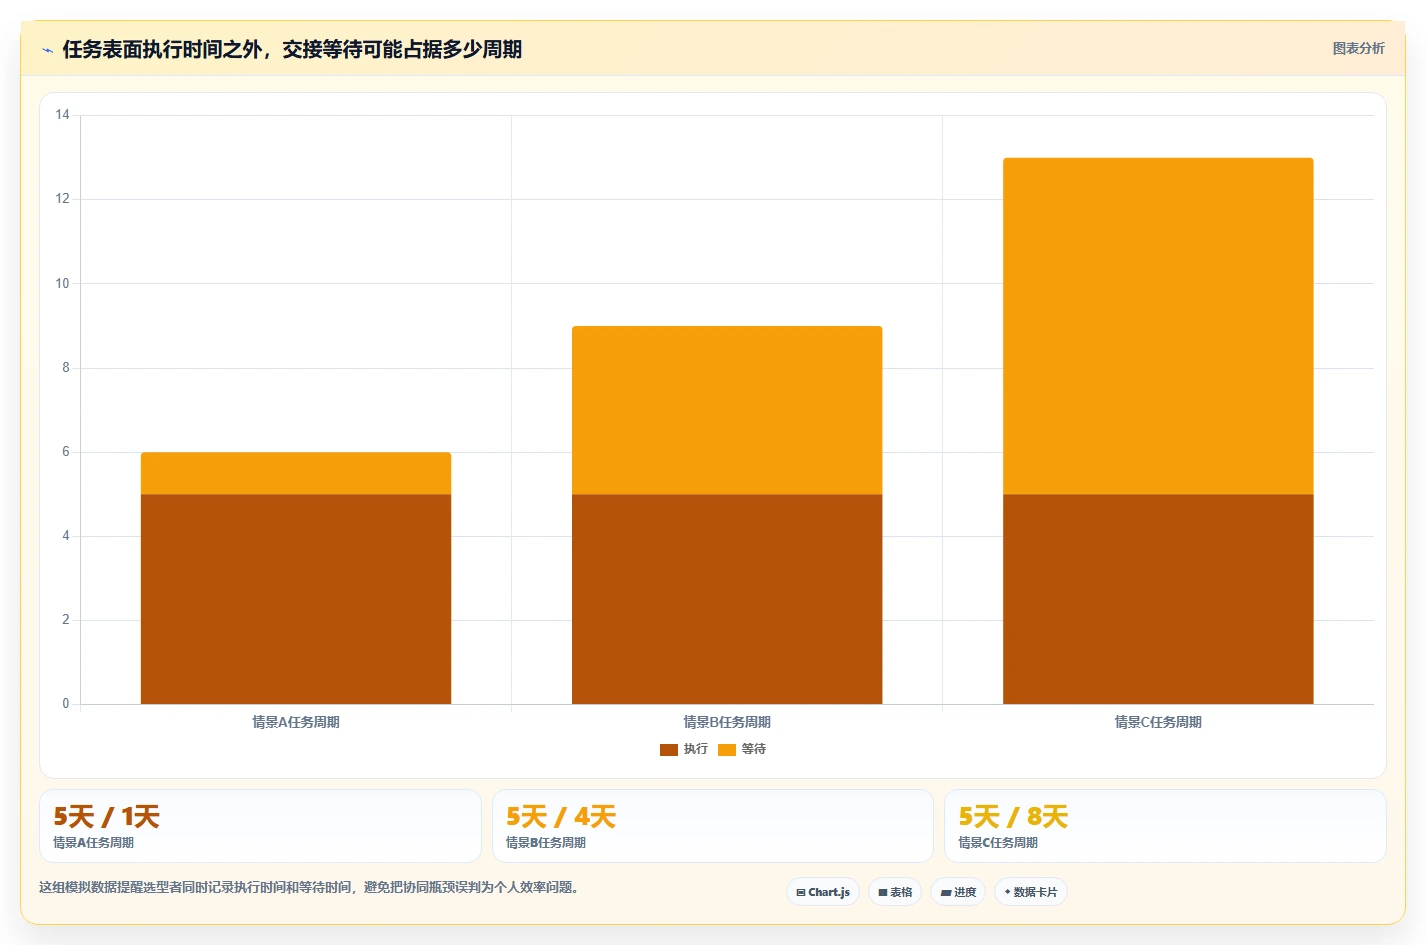1426x945 pixels.
Task: Open the 5天 / 8天 stat card
Action: click(x=1165, y=826)
